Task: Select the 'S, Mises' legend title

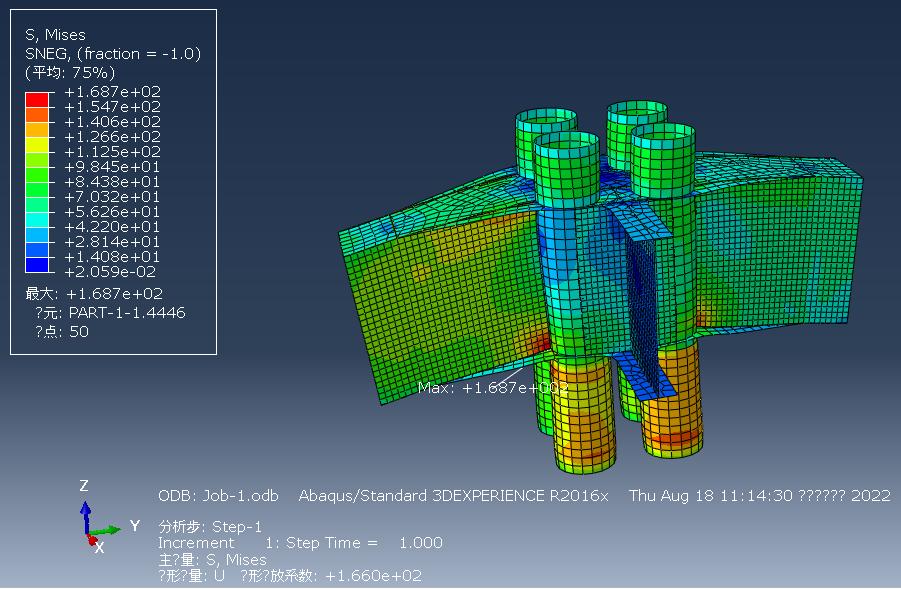Action: [55, 34]
